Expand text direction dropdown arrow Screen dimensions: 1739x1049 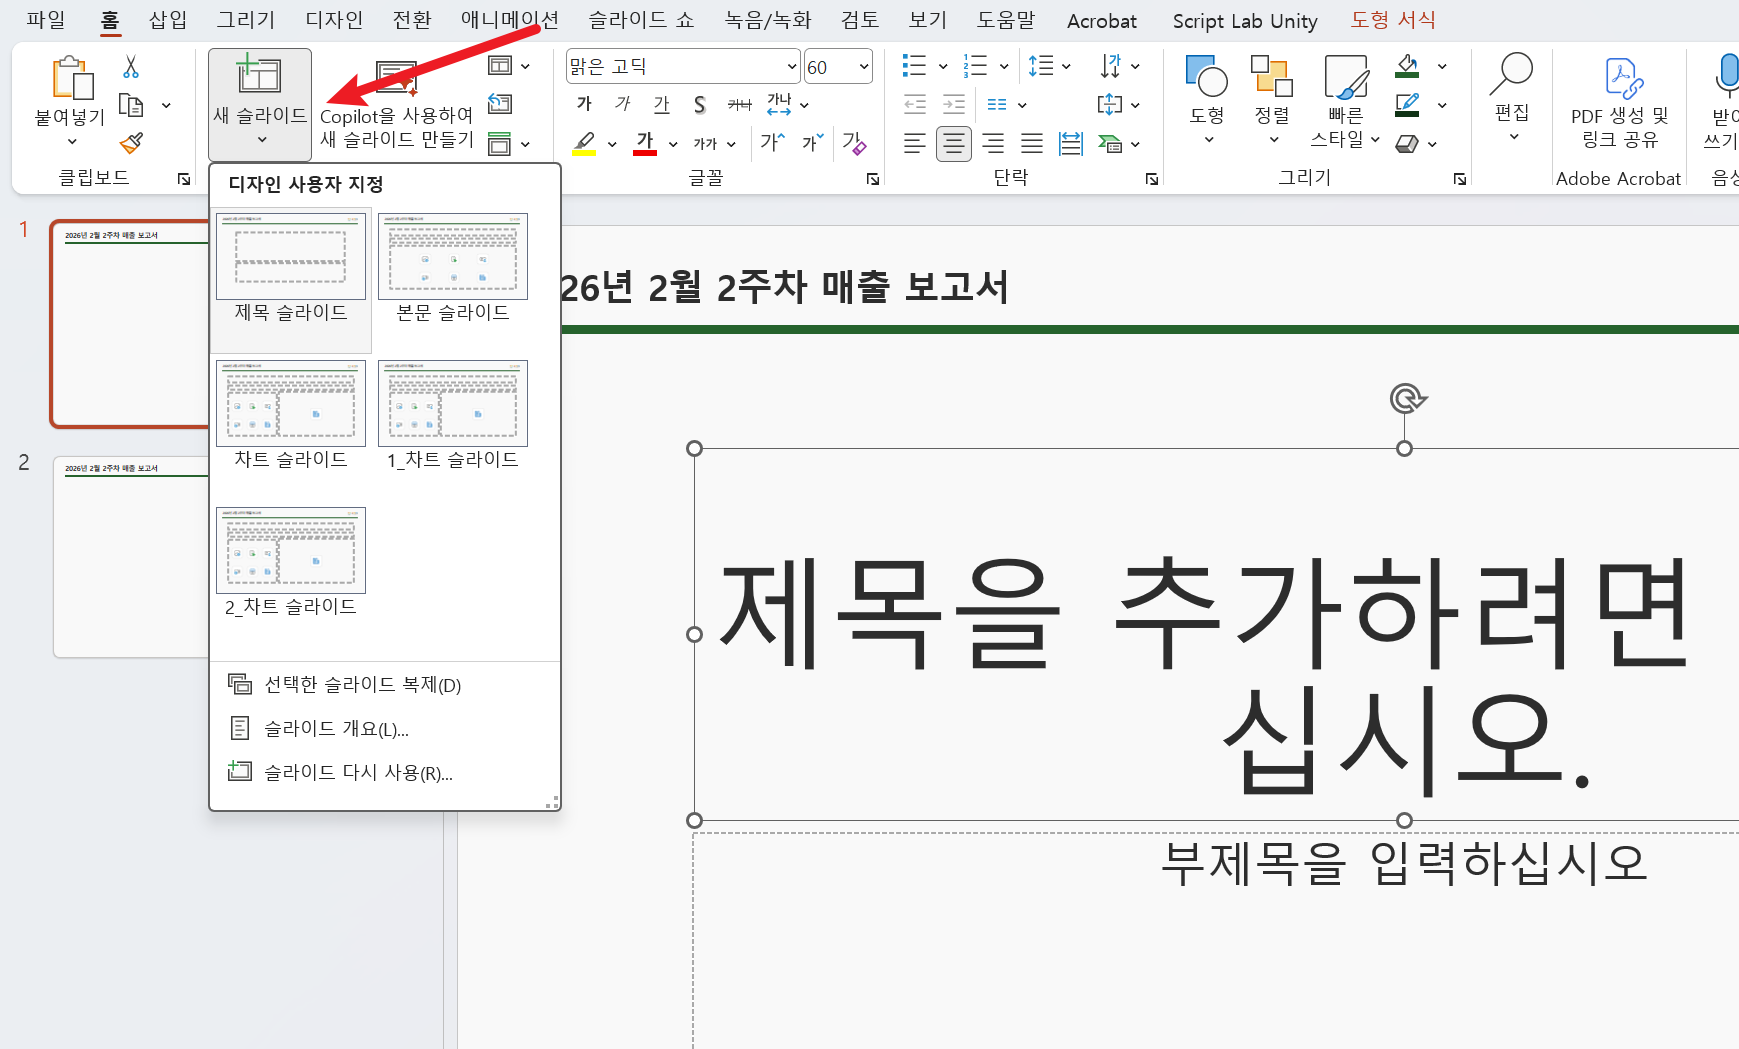click(1135, 66)
